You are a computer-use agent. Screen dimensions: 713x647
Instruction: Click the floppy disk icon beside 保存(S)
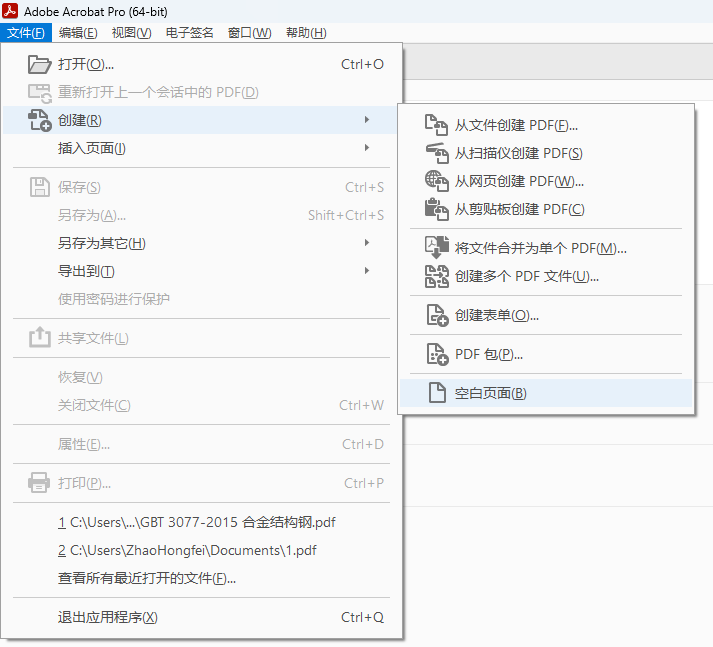coord(40,187)
